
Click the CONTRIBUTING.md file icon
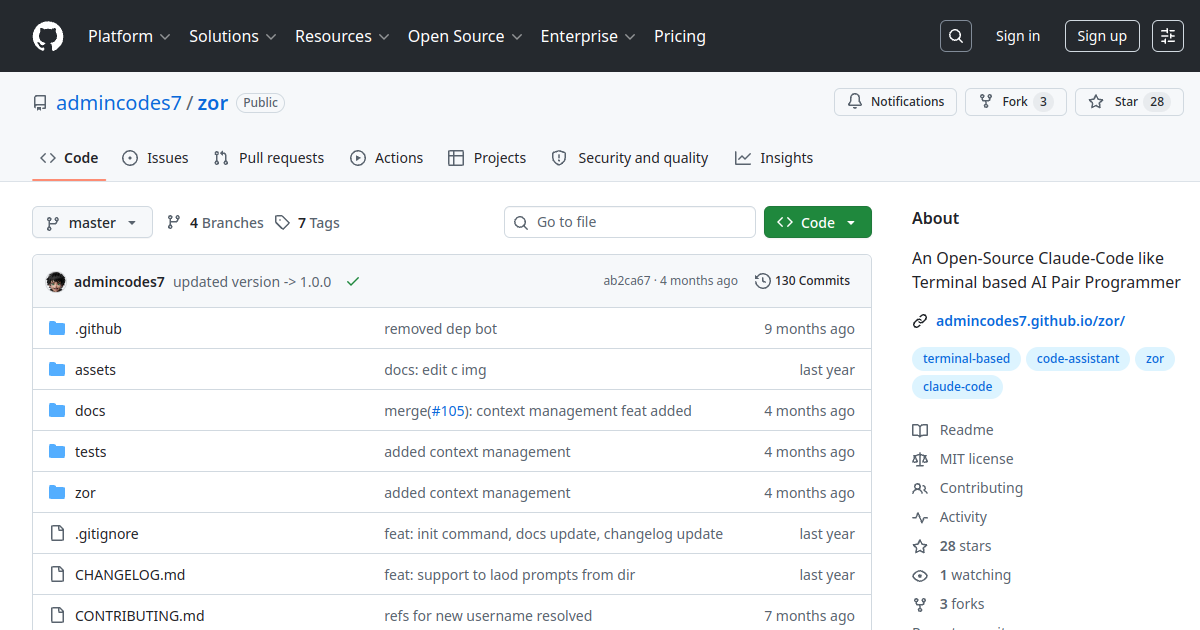tap(57, 616)
